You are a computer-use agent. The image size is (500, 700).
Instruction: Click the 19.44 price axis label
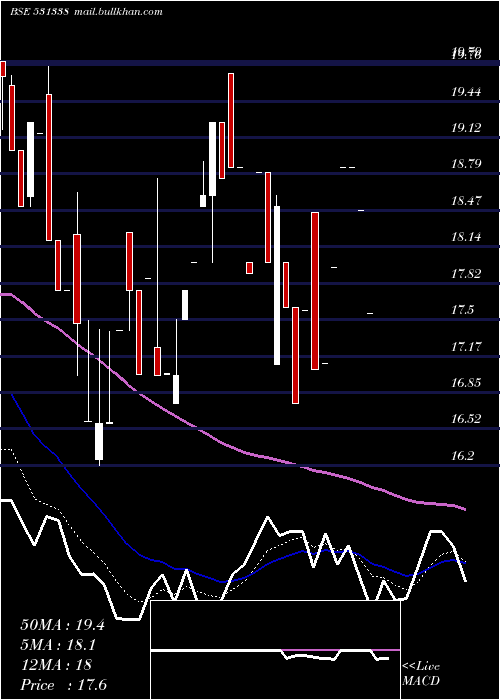click(466, 92)
